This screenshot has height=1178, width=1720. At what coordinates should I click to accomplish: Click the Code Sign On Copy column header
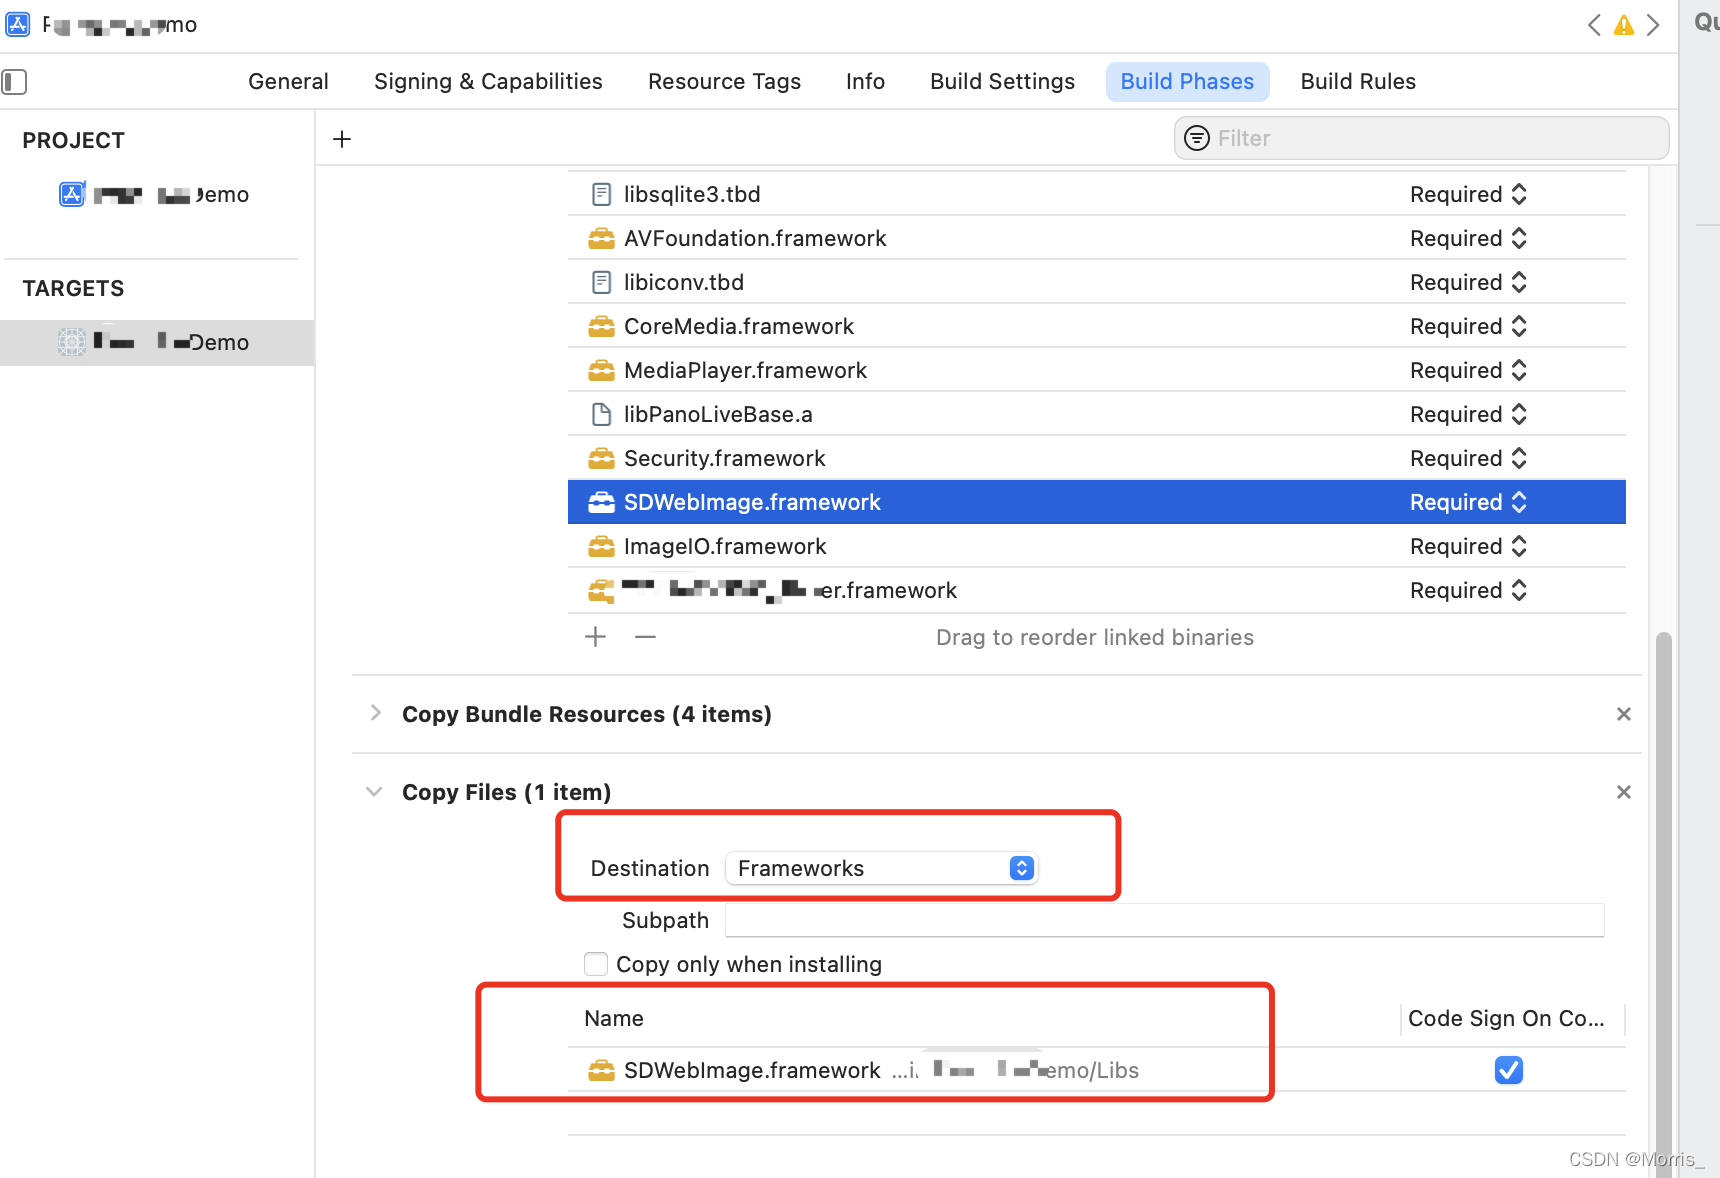click(x=1506, y=1018)
